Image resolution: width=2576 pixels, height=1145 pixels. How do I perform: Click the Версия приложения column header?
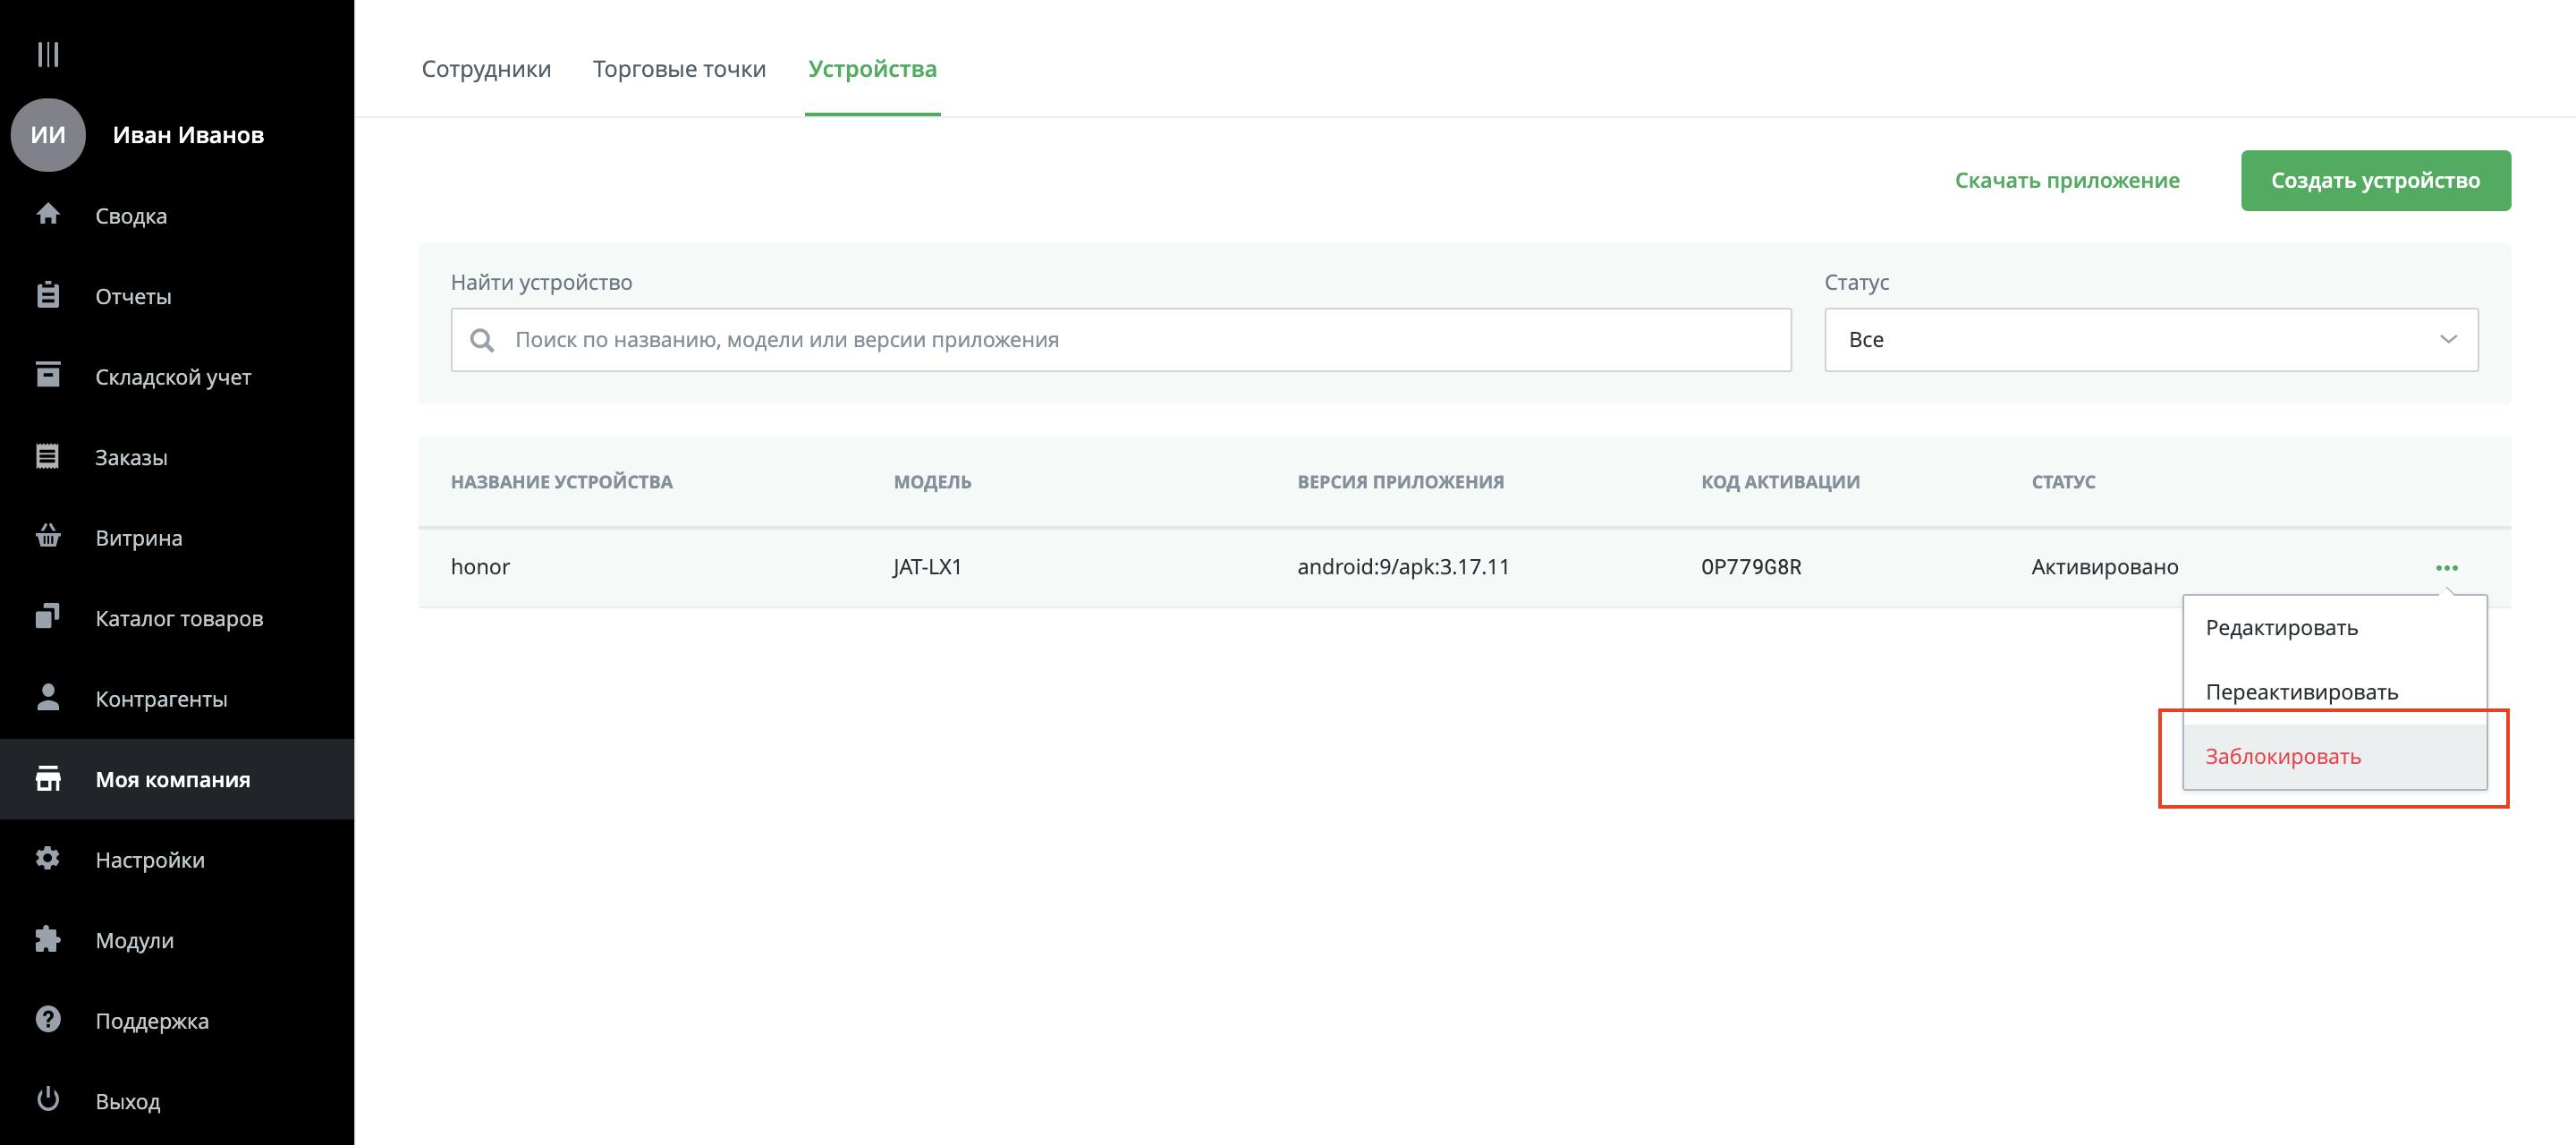(x=1400, y=482)
